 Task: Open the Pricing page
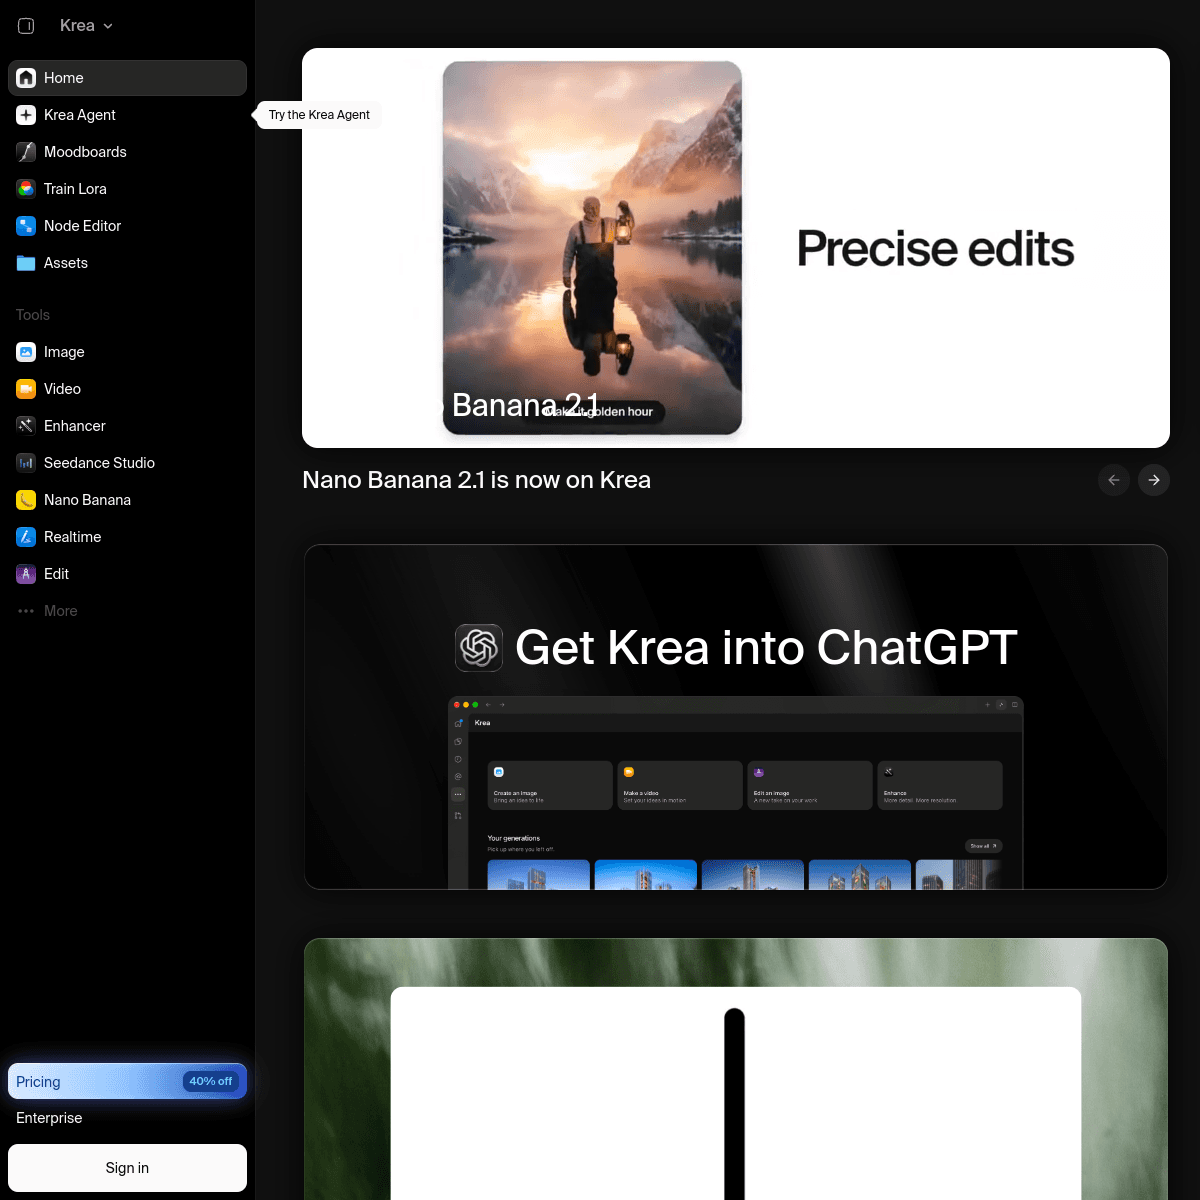point(127,1081)
